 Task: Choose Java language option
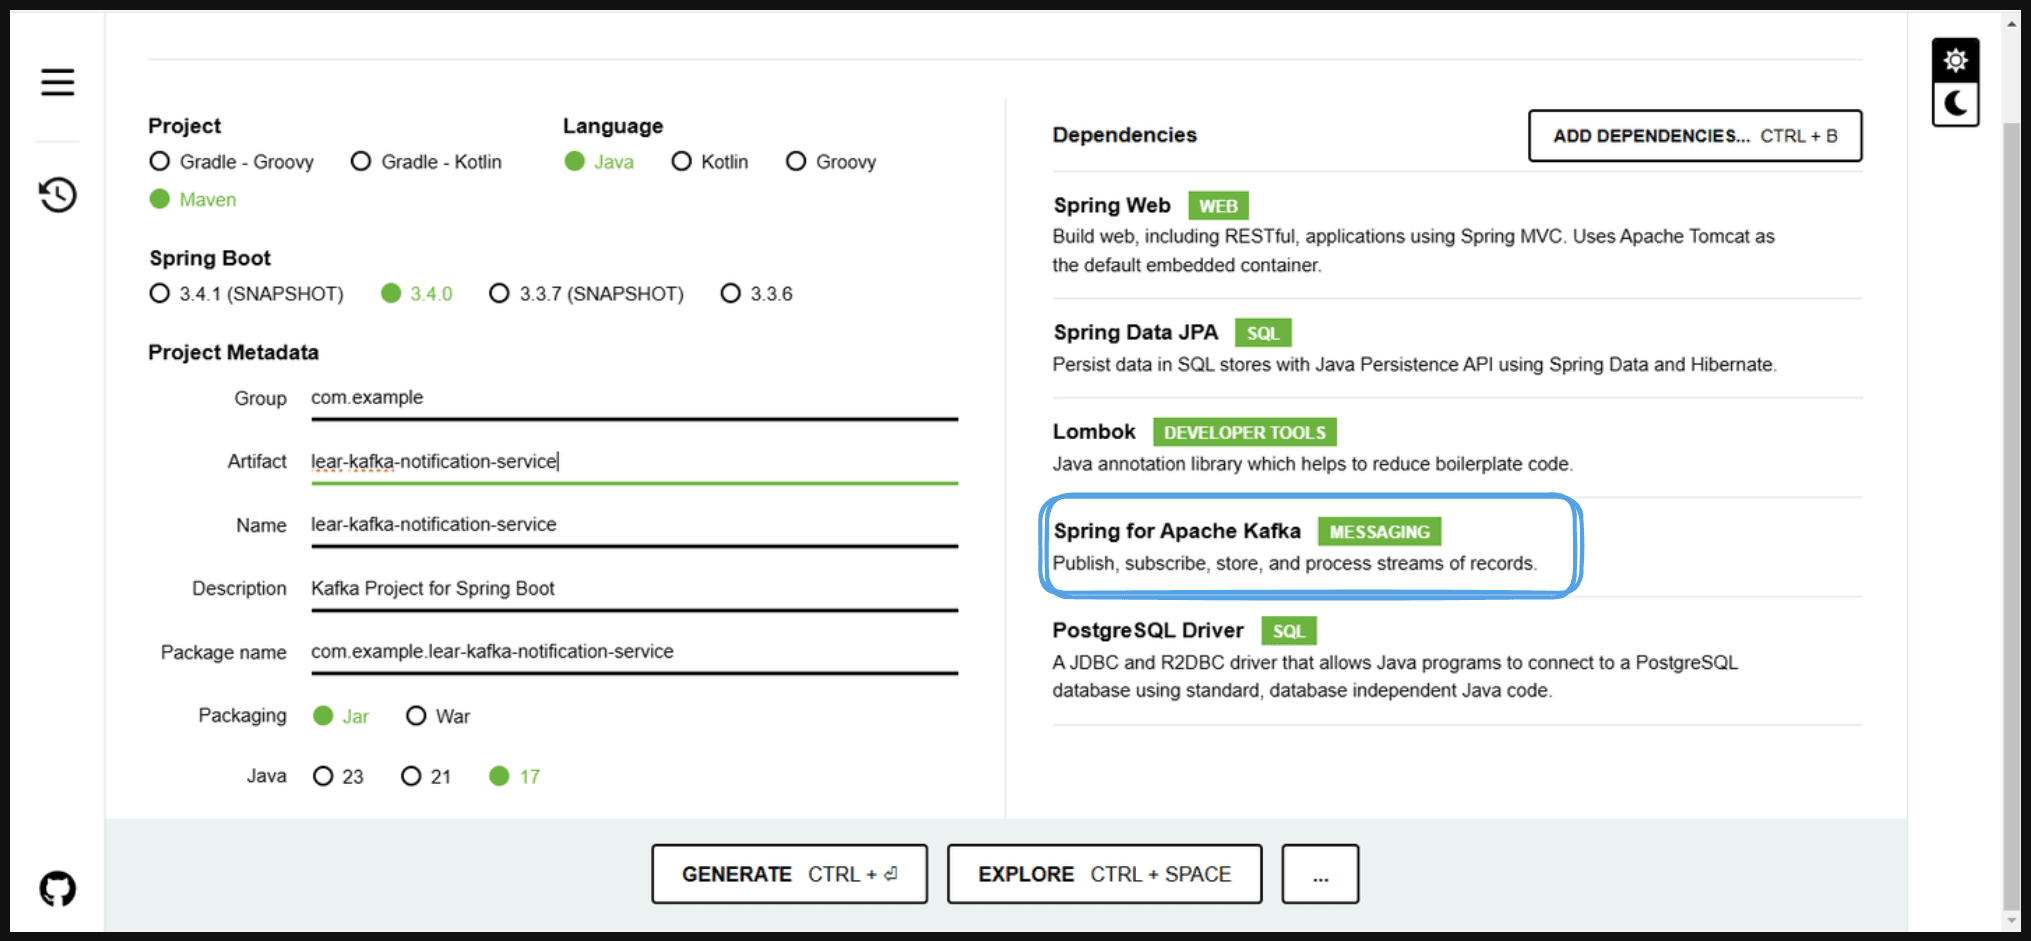pyautogui.click(x=599, y=162)
